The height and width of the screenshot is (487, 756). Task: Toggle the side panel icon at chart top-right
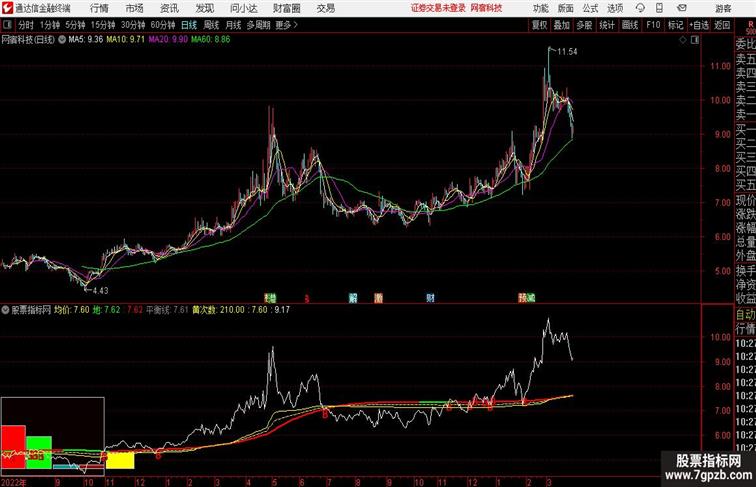tap(695, 40)
